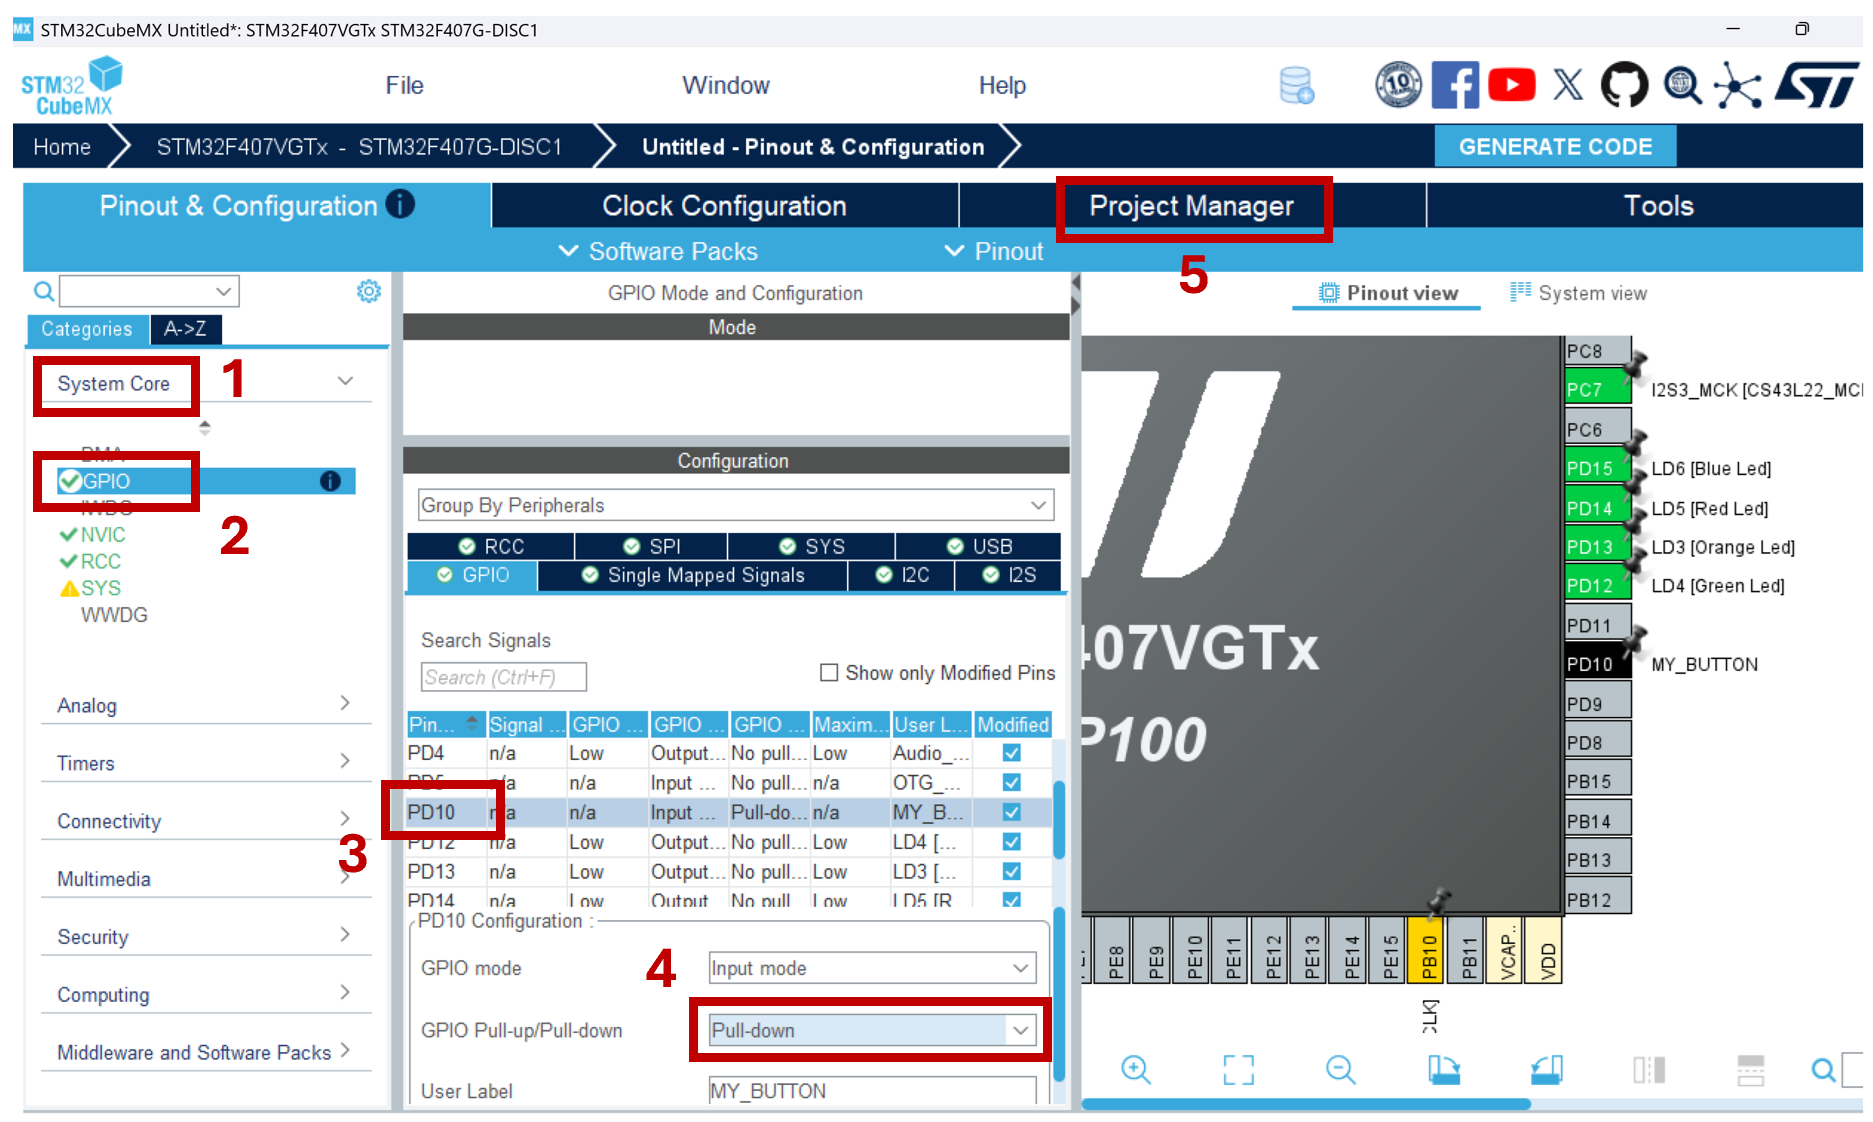Open the GPIO Pull-up/Pull-down dropdown
The height and width of the screenshot is (1122, 1873).
tap(872, 1030)
